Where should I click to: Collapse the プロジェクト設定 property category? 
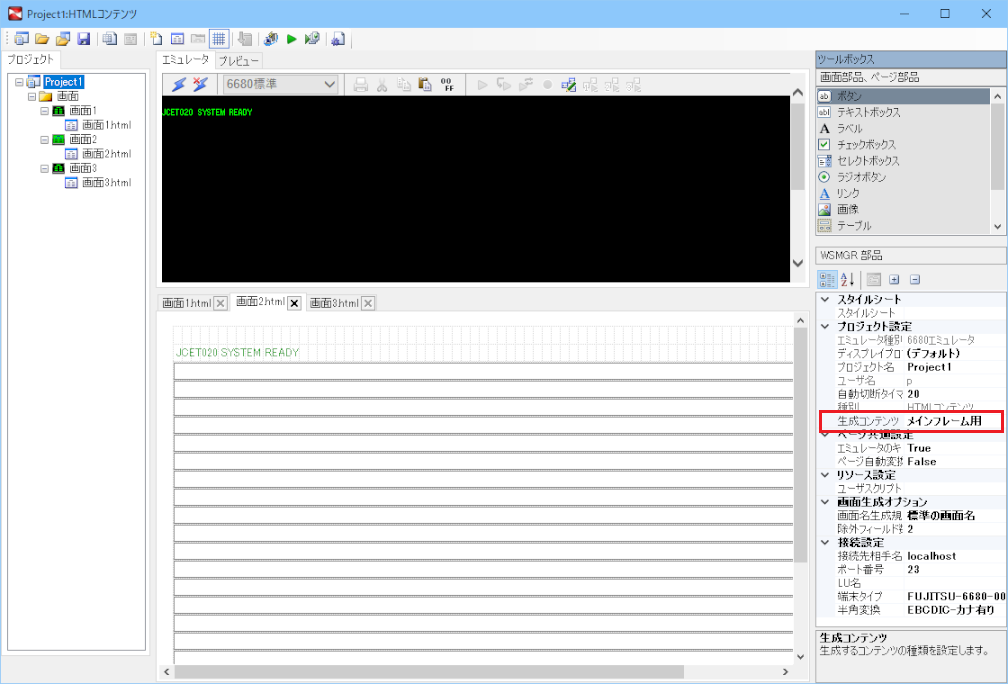(x=825, y=327)
